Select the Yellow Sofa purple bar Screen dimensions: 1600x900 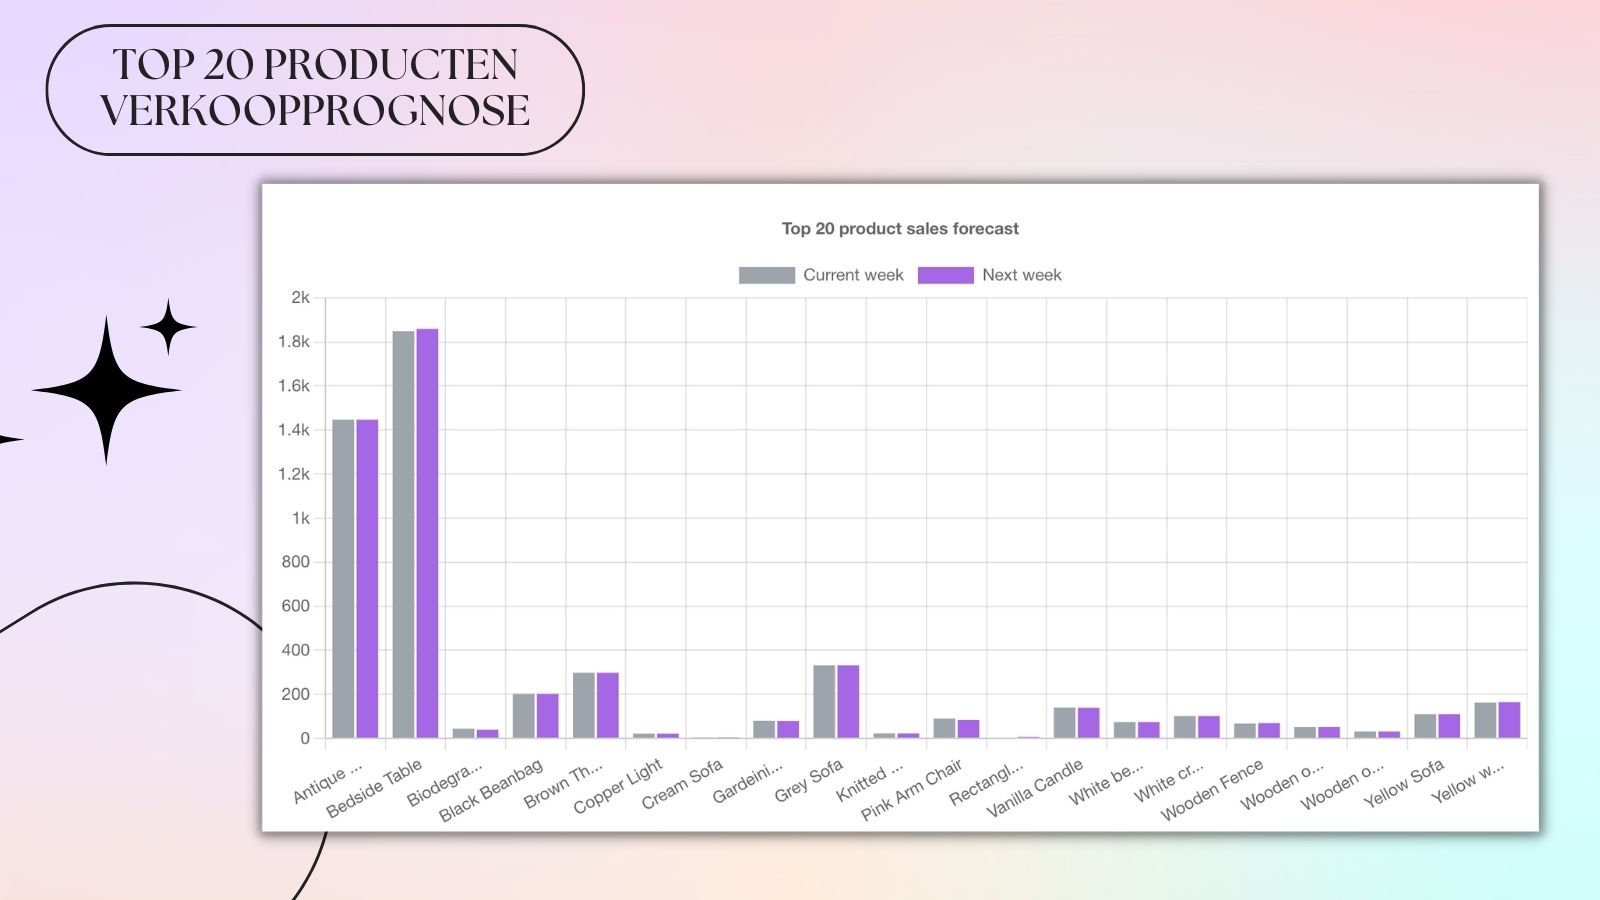1449,726
